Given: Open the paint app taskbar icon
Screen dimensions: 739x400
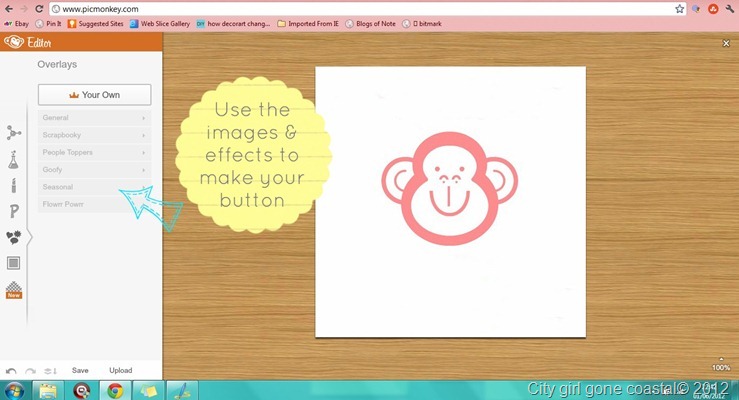Looking at the screenshot, I should pyautogui.click(x=181, y=391).
